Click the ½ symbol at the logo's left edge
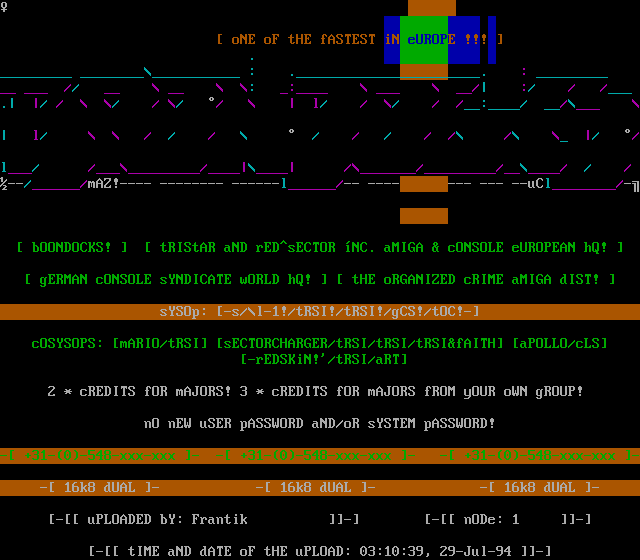 pyautogui.click(x=4, y=184)
